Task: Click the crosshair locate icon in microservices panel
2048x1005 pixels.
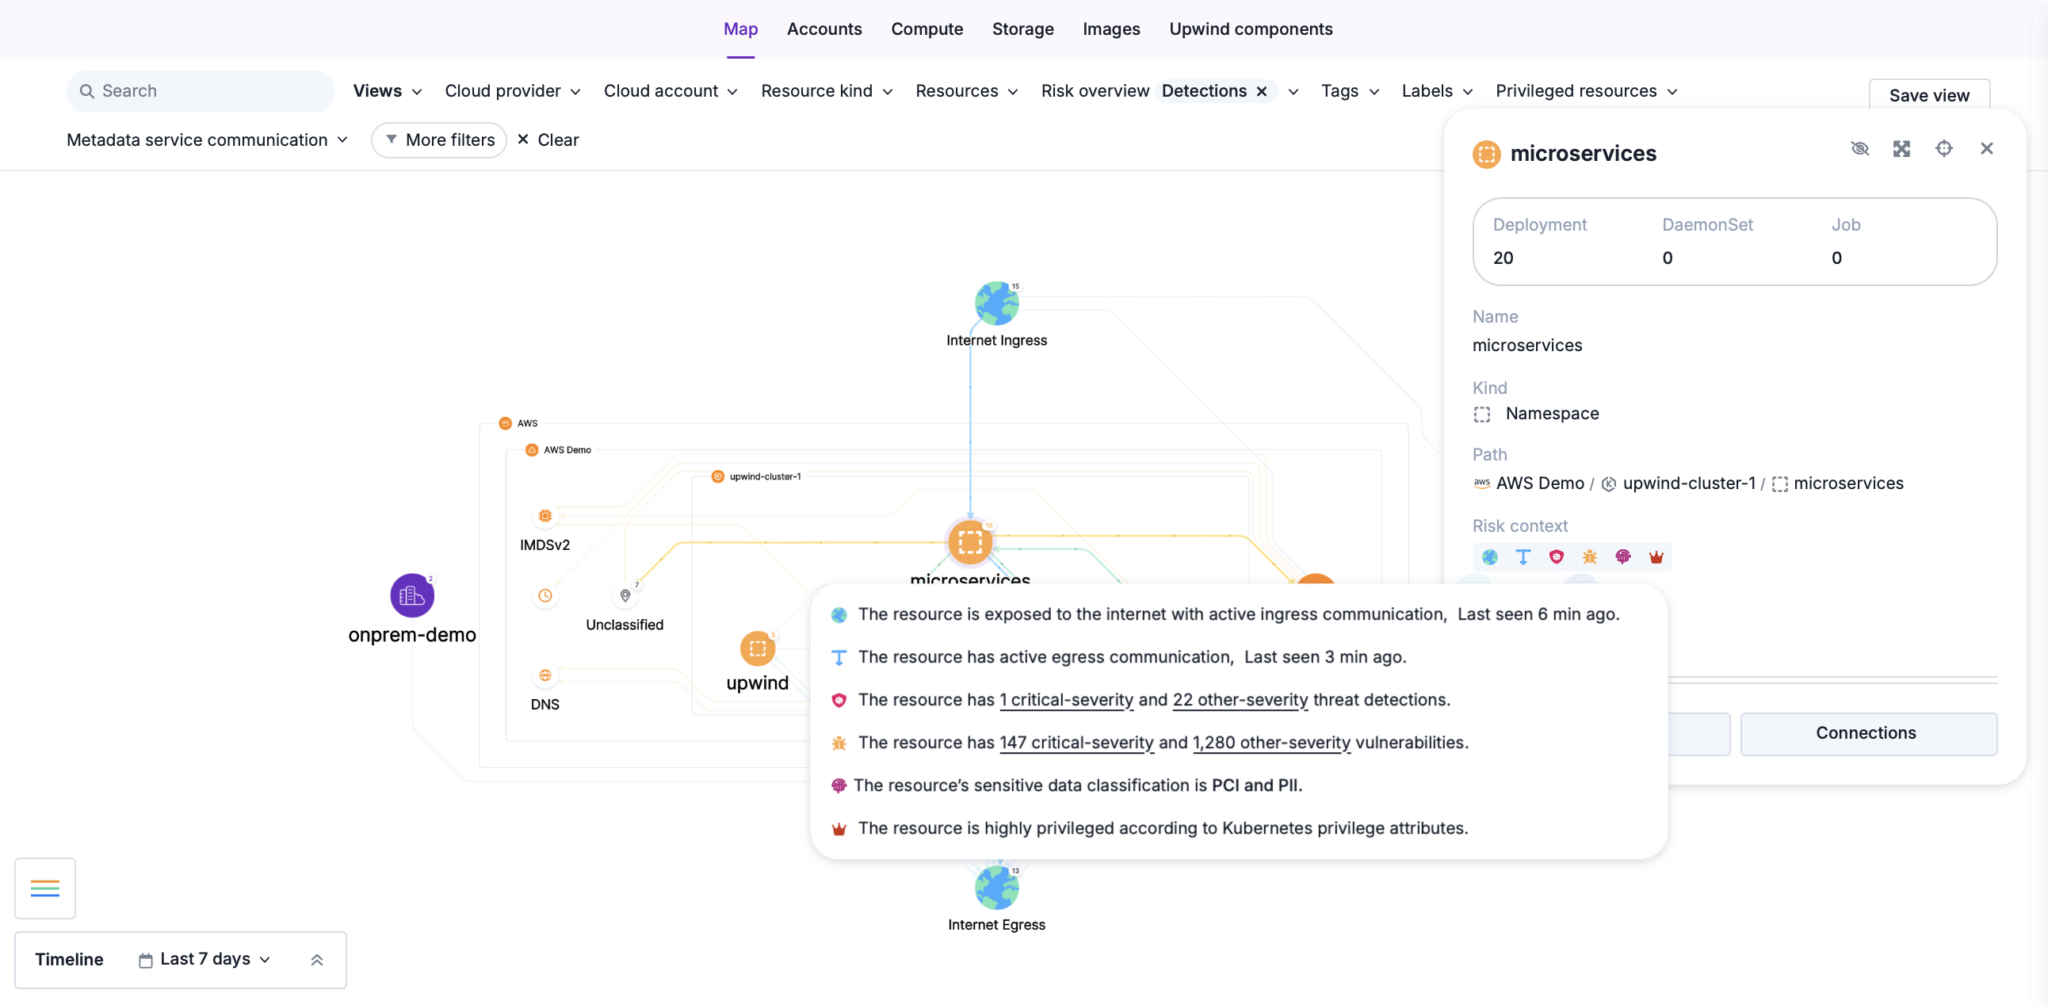Action: (1943, 149)
